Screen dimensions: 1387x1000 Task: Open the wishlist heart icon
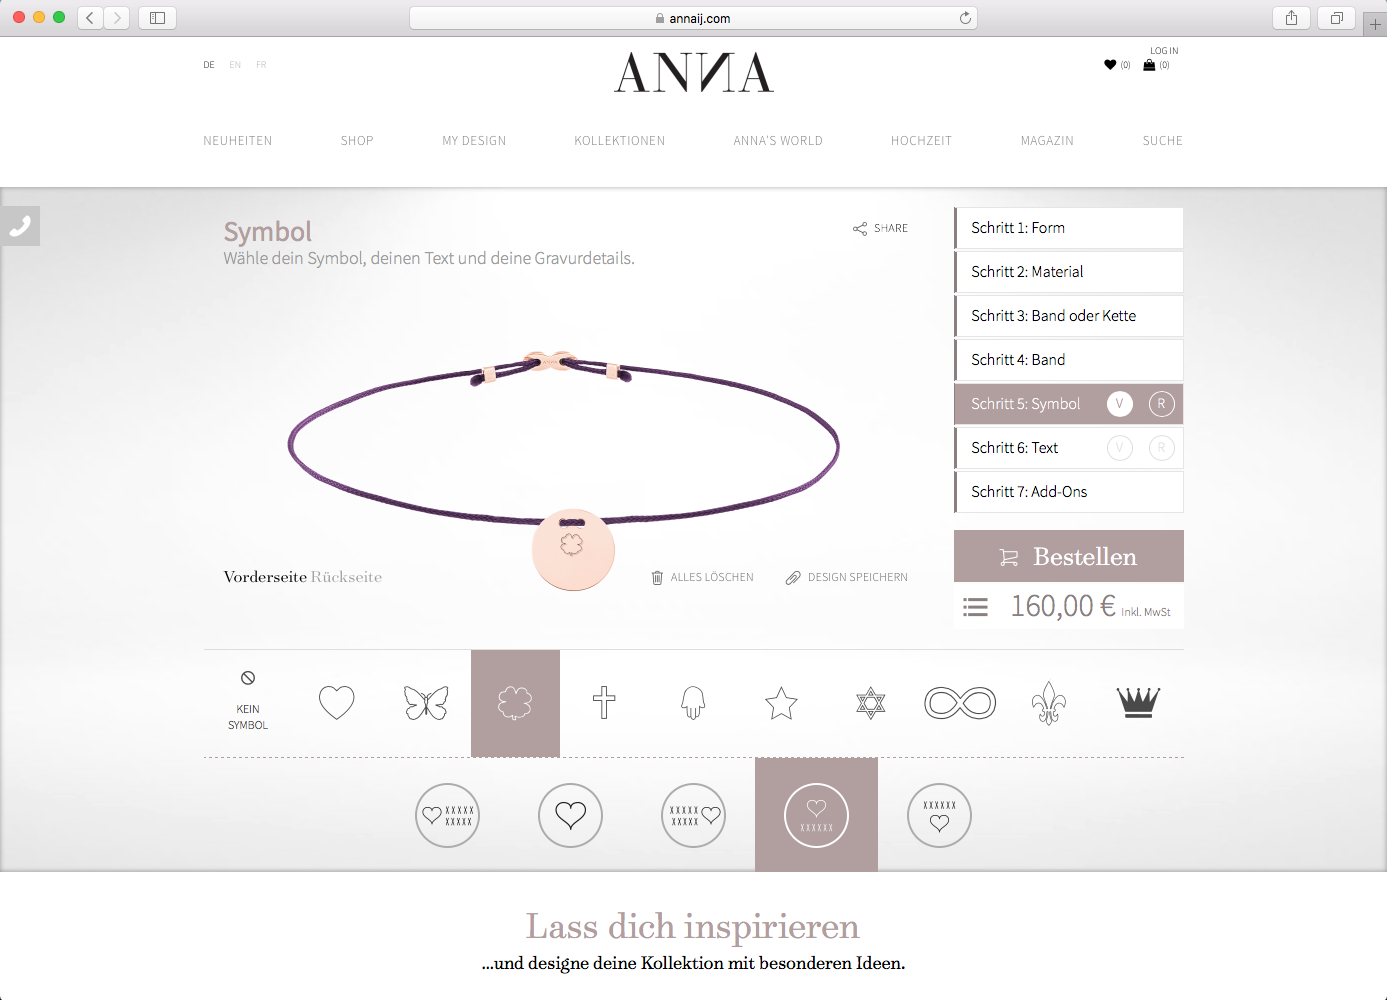click(x=1110, y=65)
